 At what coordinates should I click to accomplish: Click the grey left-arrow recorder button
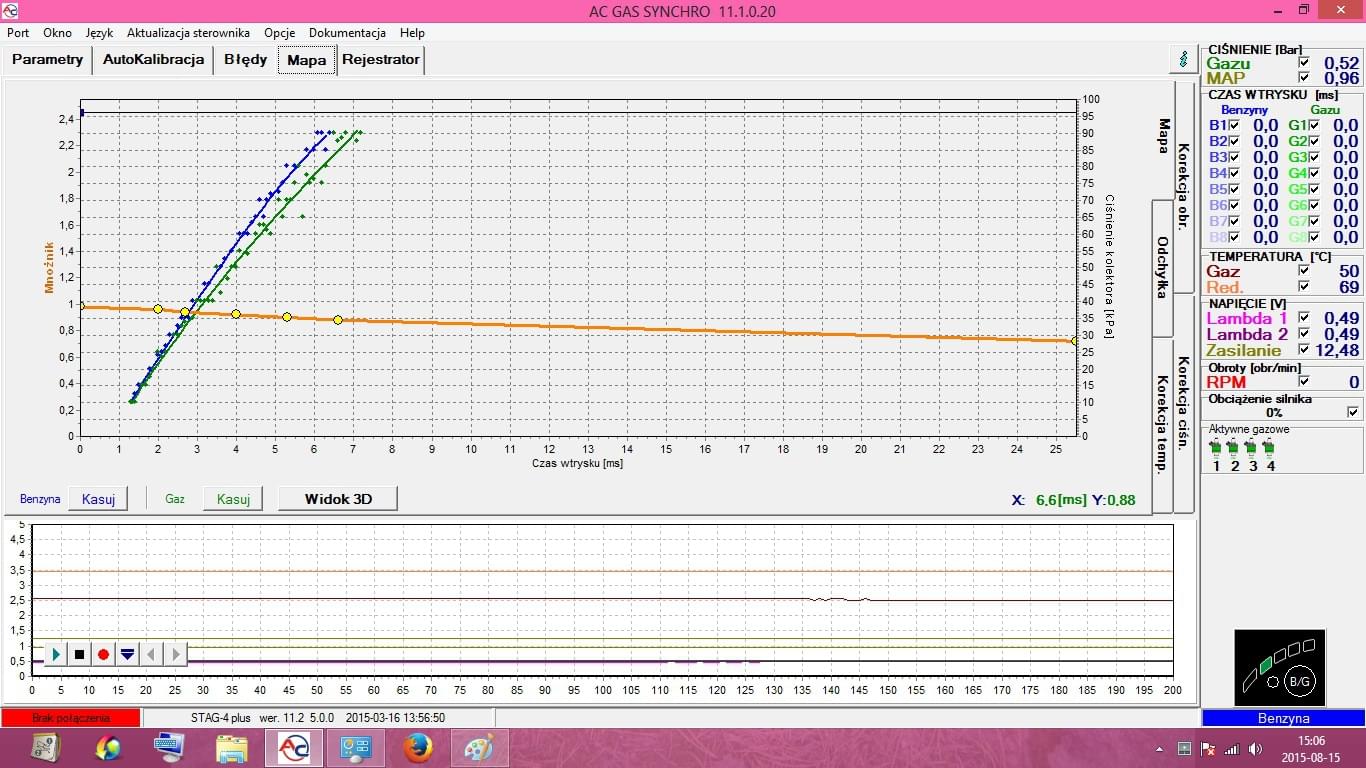coord(151,654)
